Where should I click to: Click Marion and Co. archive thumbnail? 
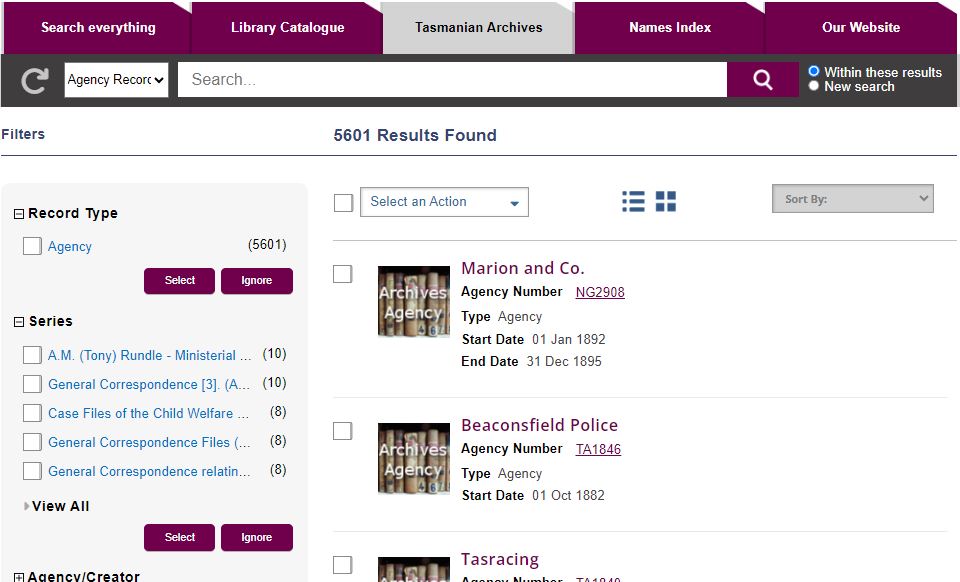(x=413, y=301)
